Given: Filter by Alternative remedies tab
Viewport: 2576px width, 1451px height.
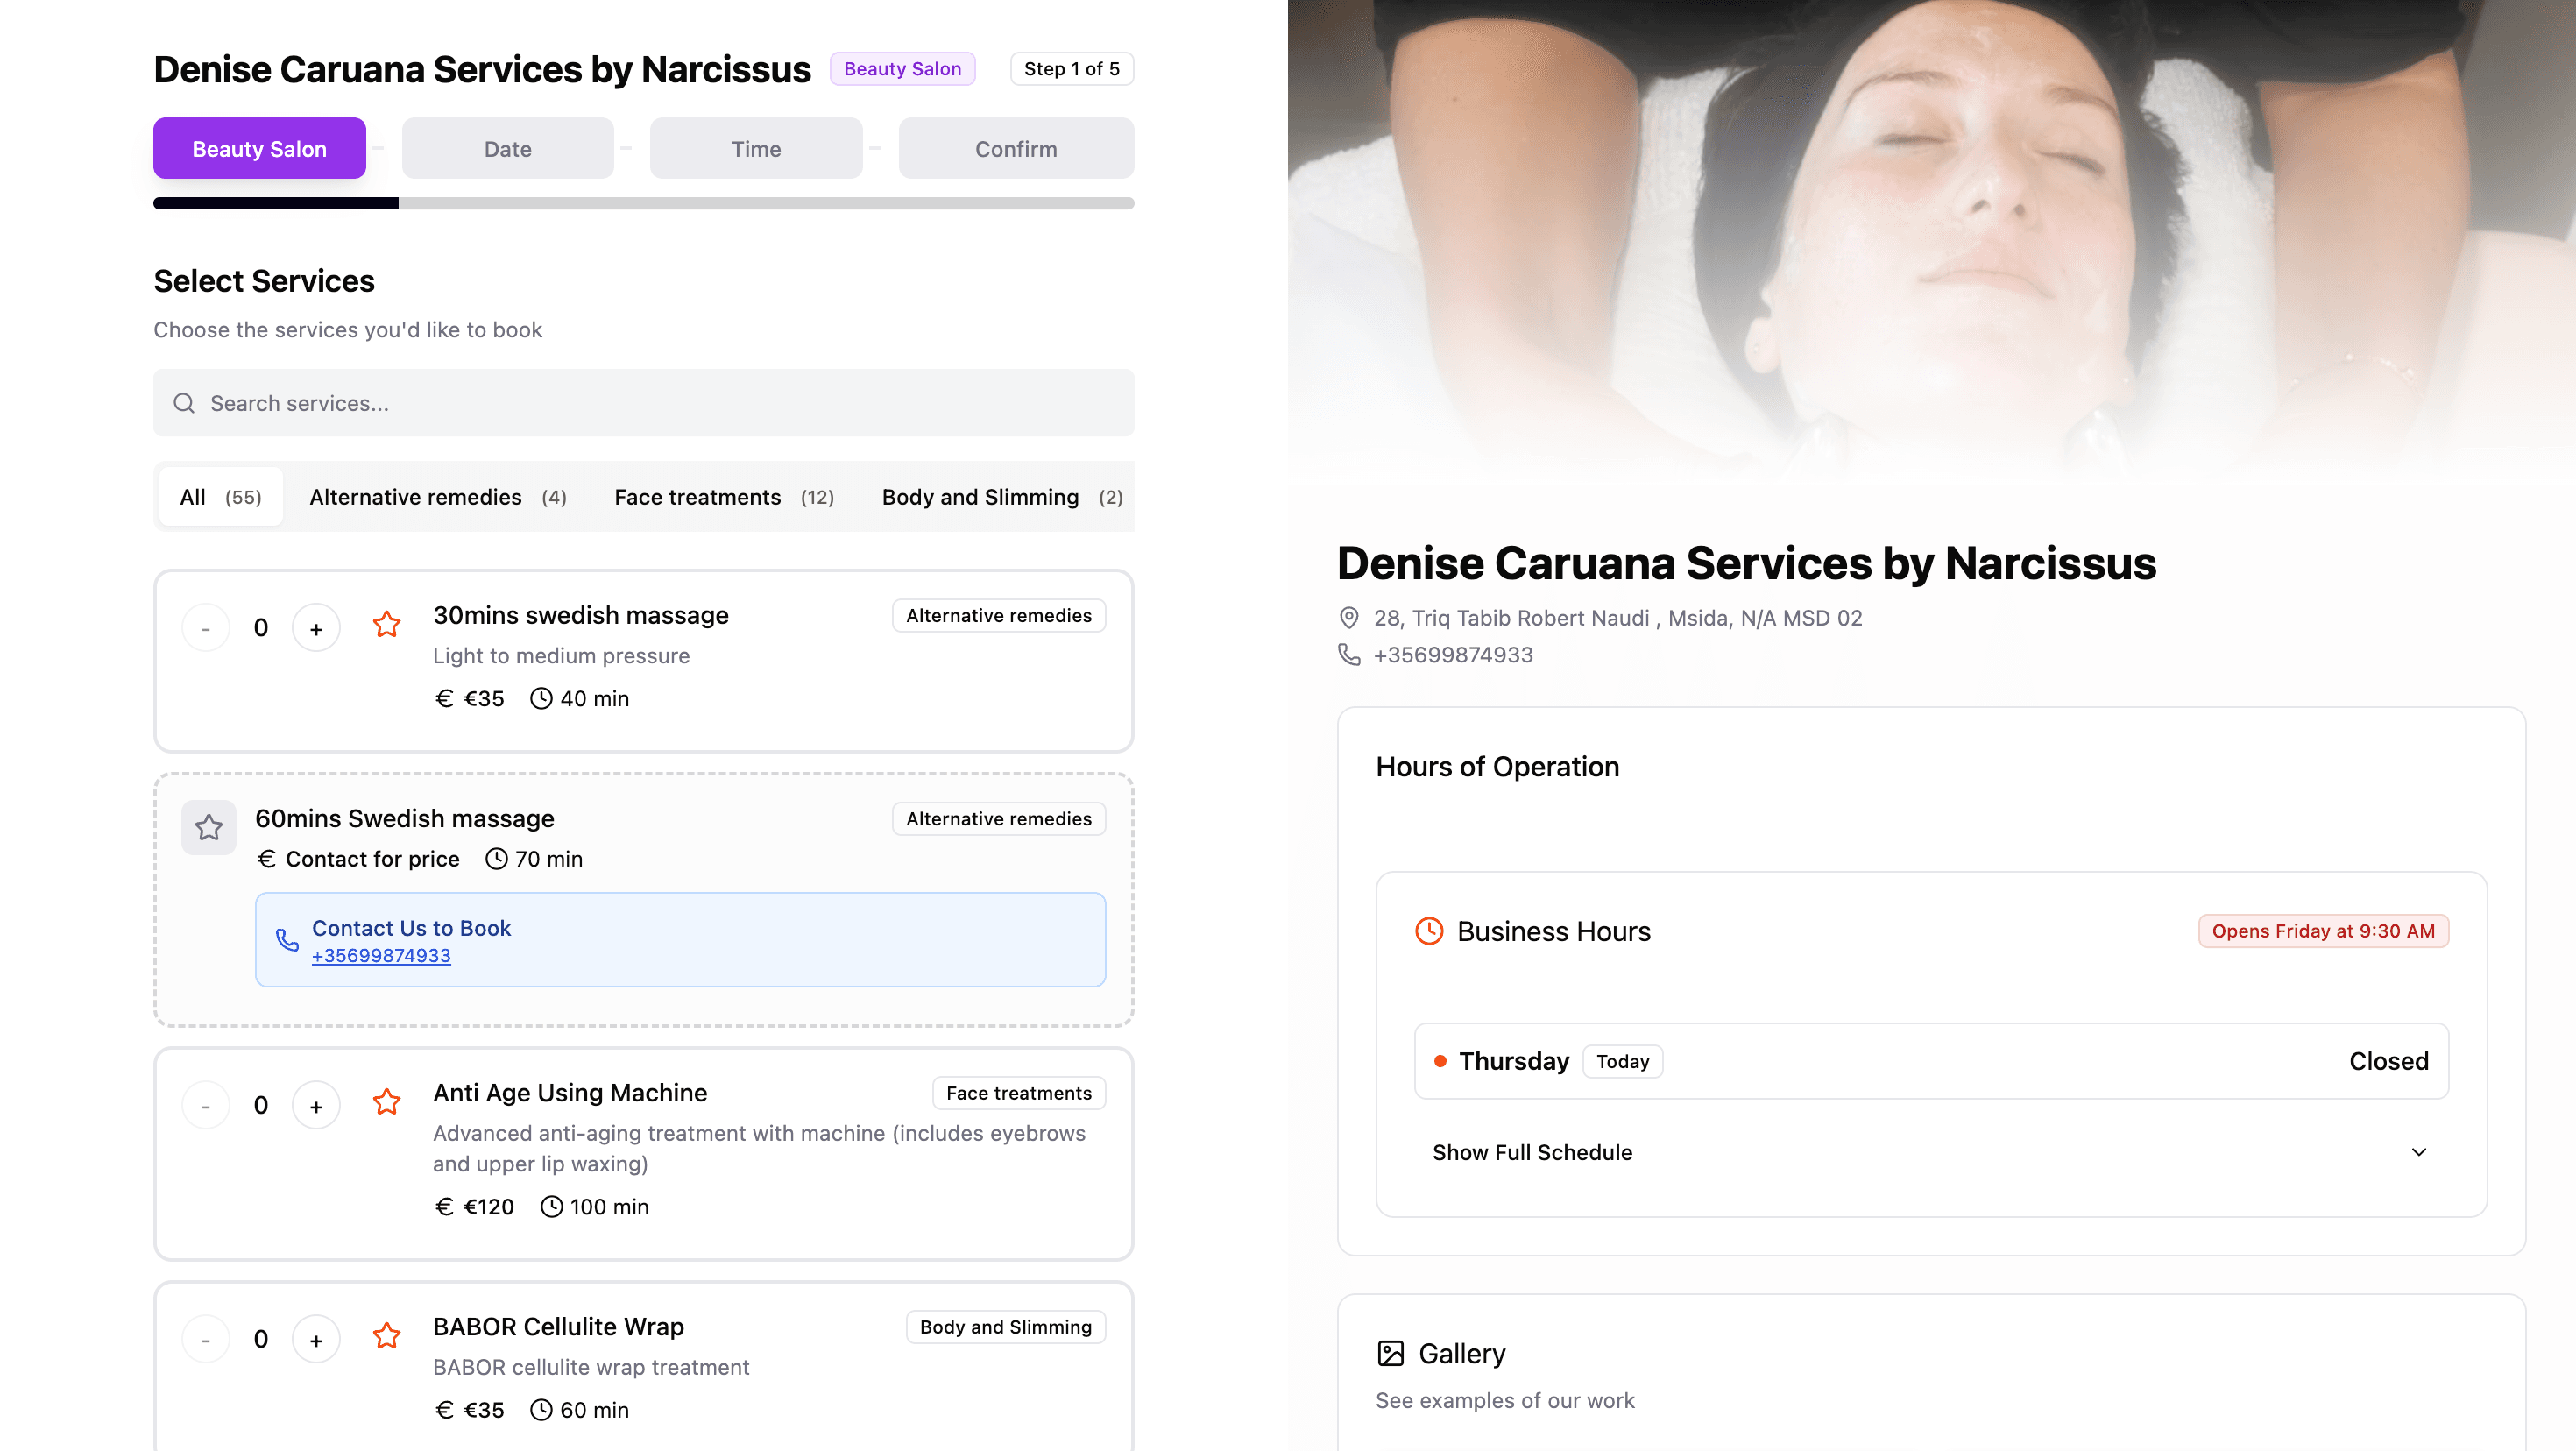Looking at the screenshot, I should coord(438,497).
